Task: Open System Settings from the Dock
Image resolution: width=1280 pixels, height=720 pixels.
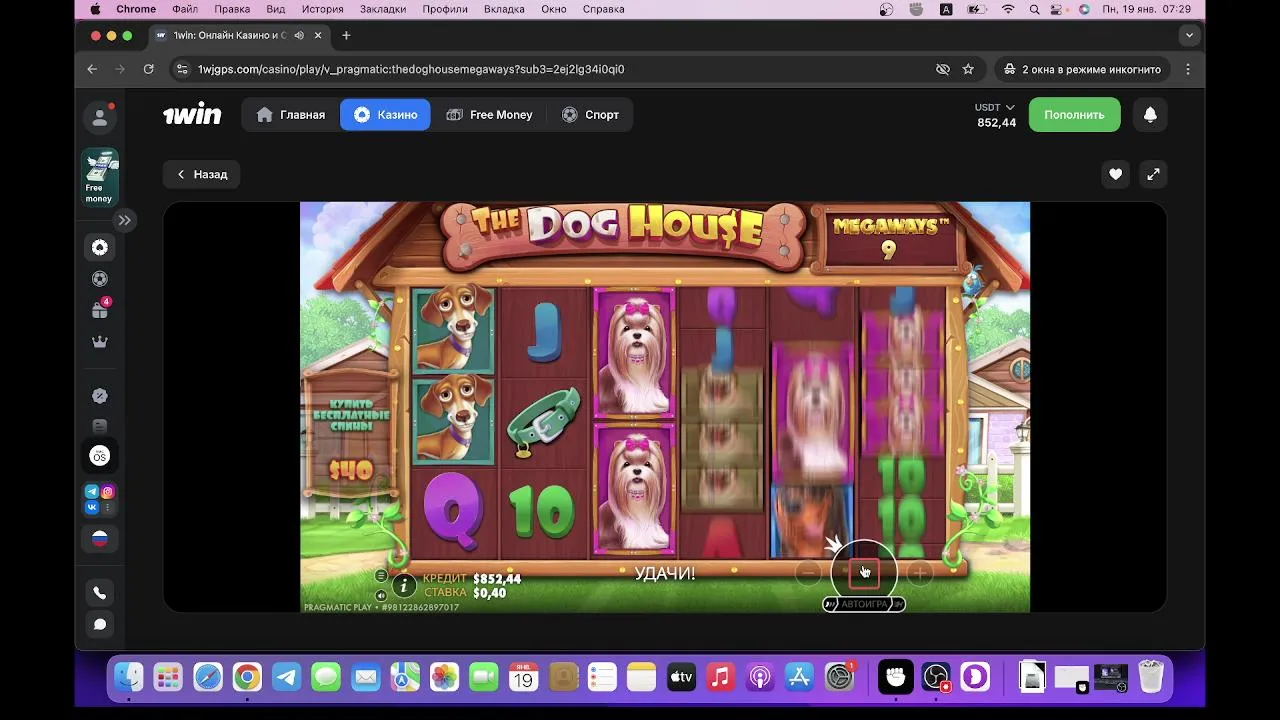Action: pyautogui.click(x=839, y=677)
